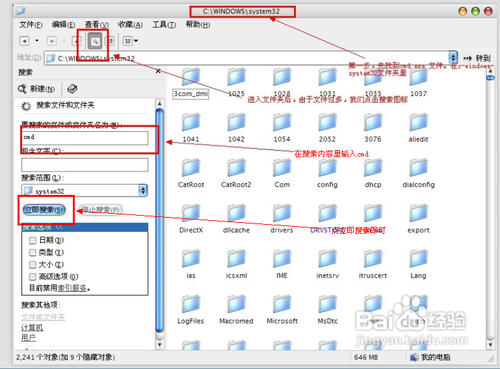Click the 停止搜索(P) button

(x=101, y=210)
